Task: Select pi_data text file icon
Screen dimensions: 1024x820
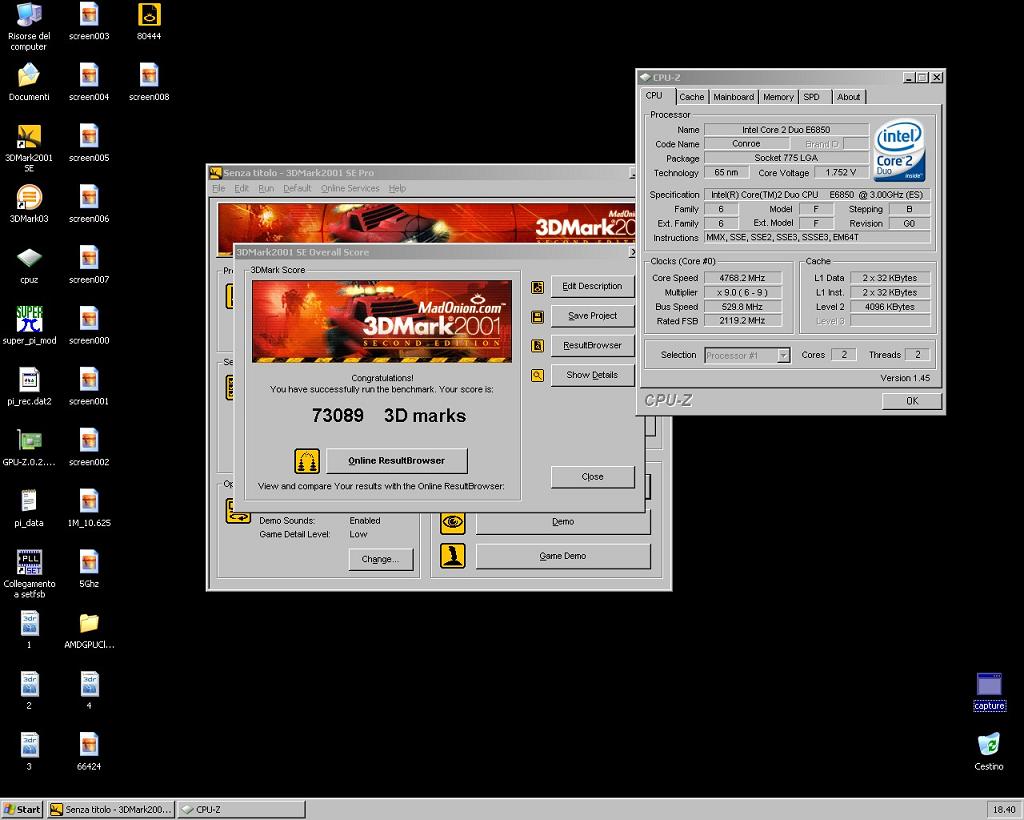Action: click(x=29, y=508)
